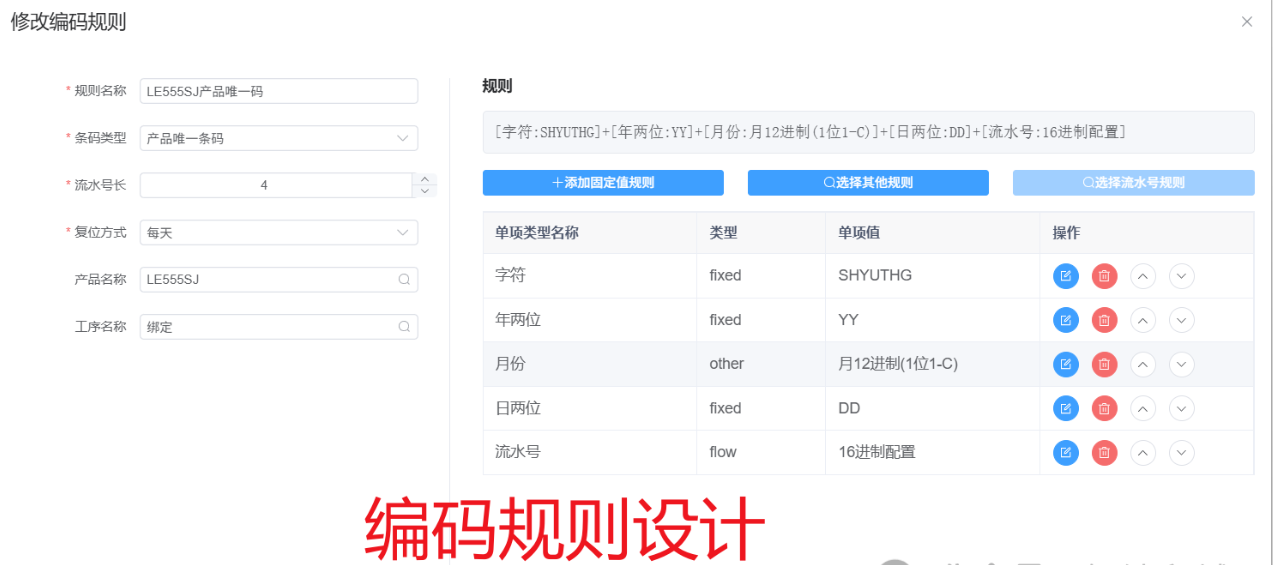Screen dimensions: 1273x565
Task: Move the 流水号 row up
Action: click(x=1143, y=453)
